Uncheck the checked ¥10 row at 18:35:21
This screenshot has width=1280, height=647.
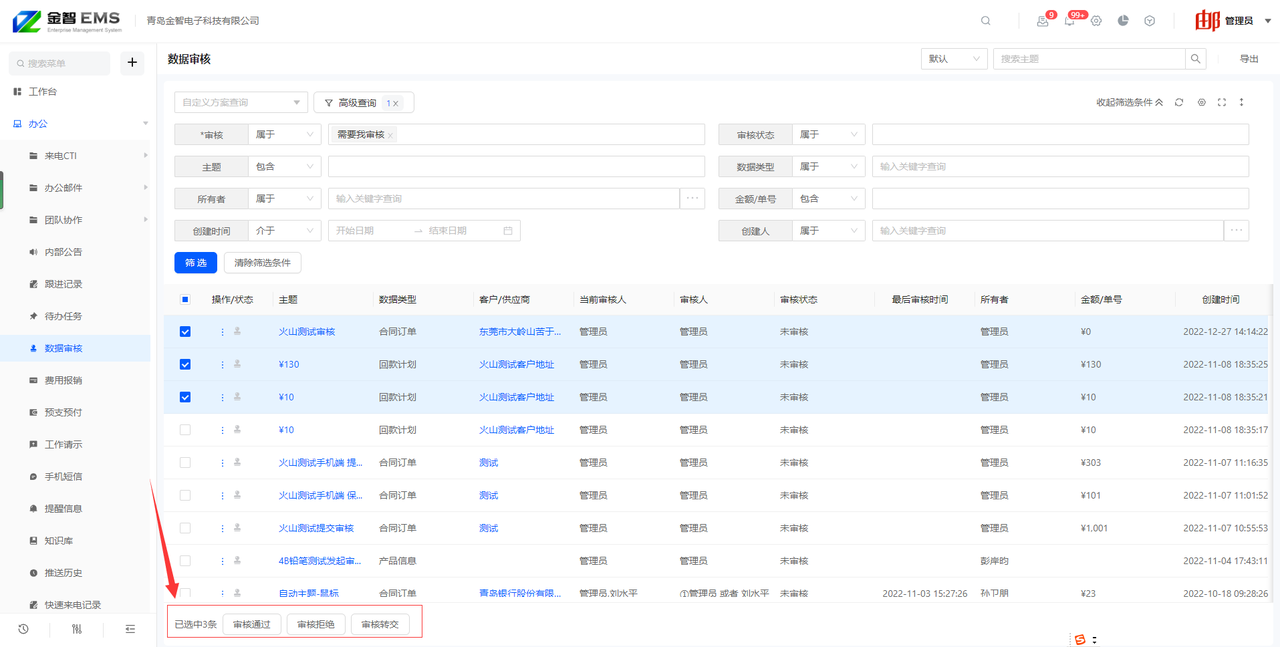pos(185,397)
